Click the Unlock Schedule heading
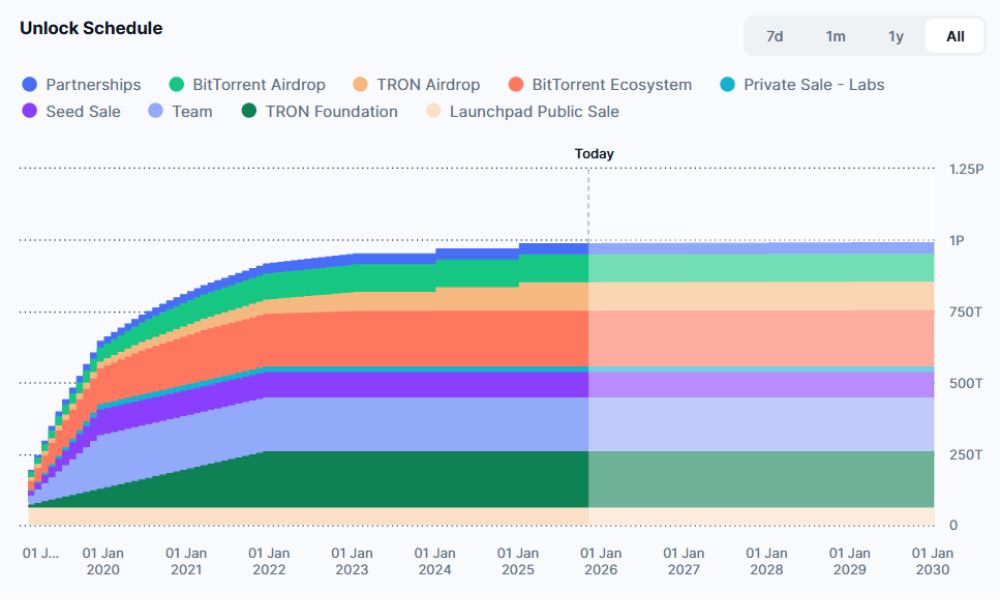The width and height of the screenshot is (1000, 600). (x=91, y=28)
